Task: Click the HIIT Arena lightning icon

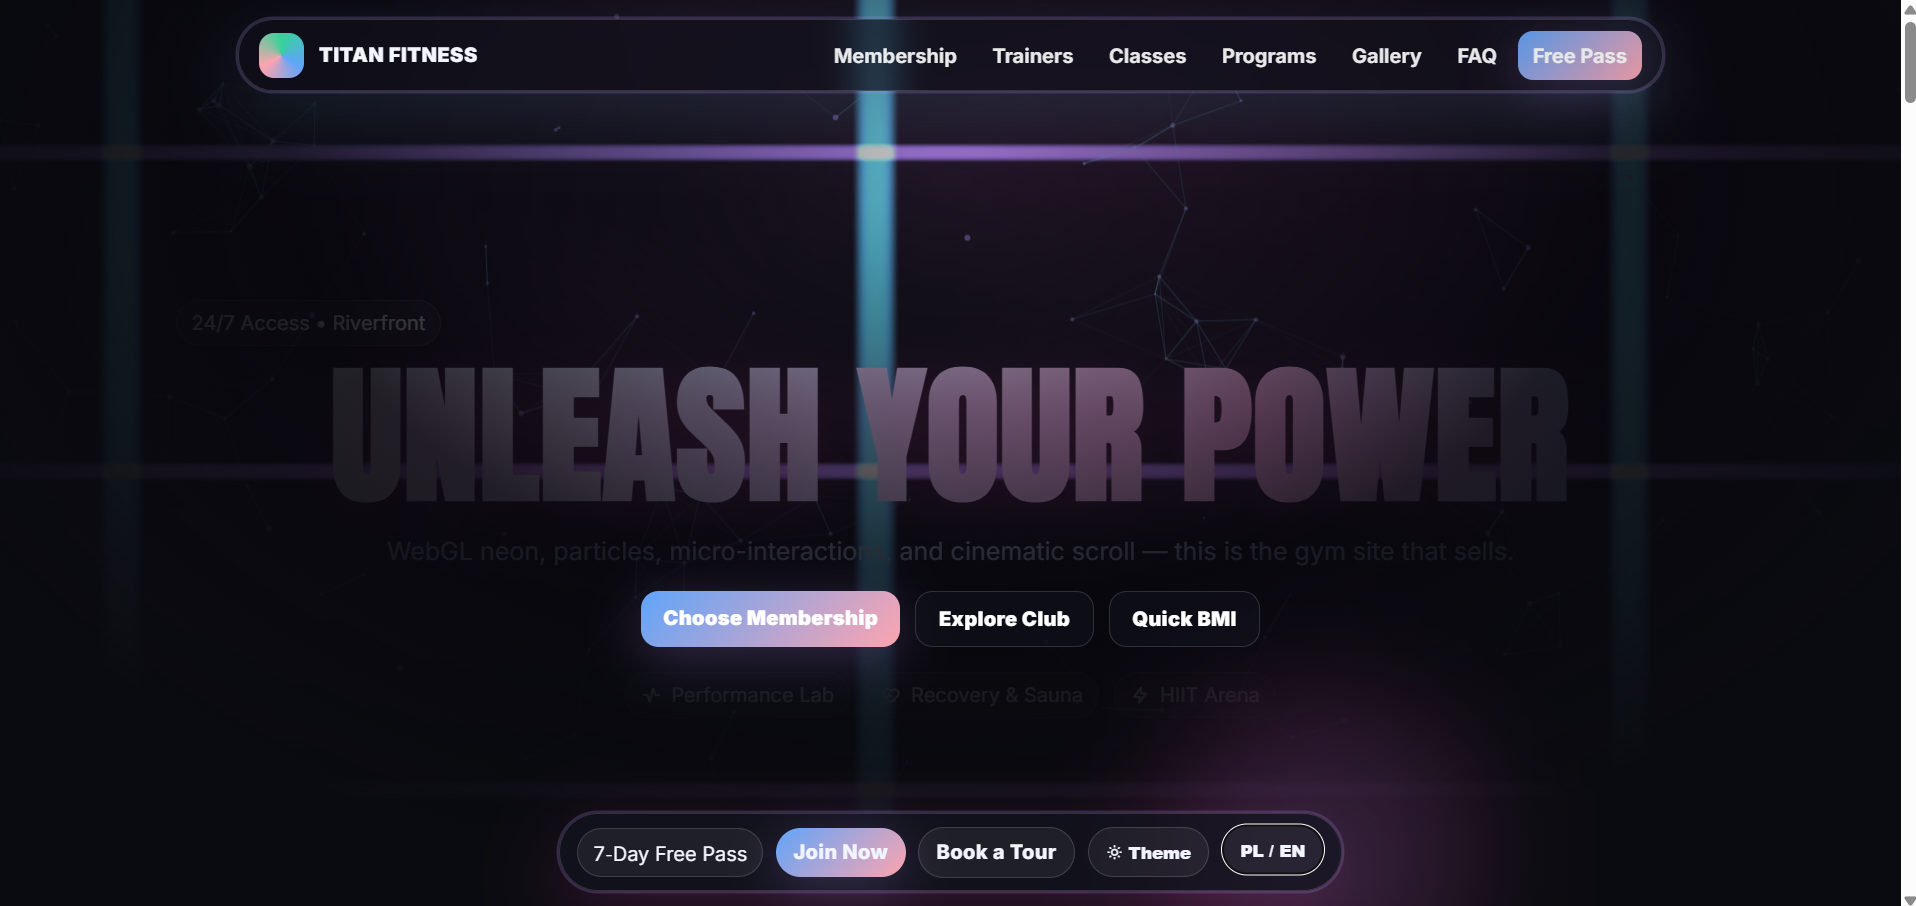Action: 1140,695
